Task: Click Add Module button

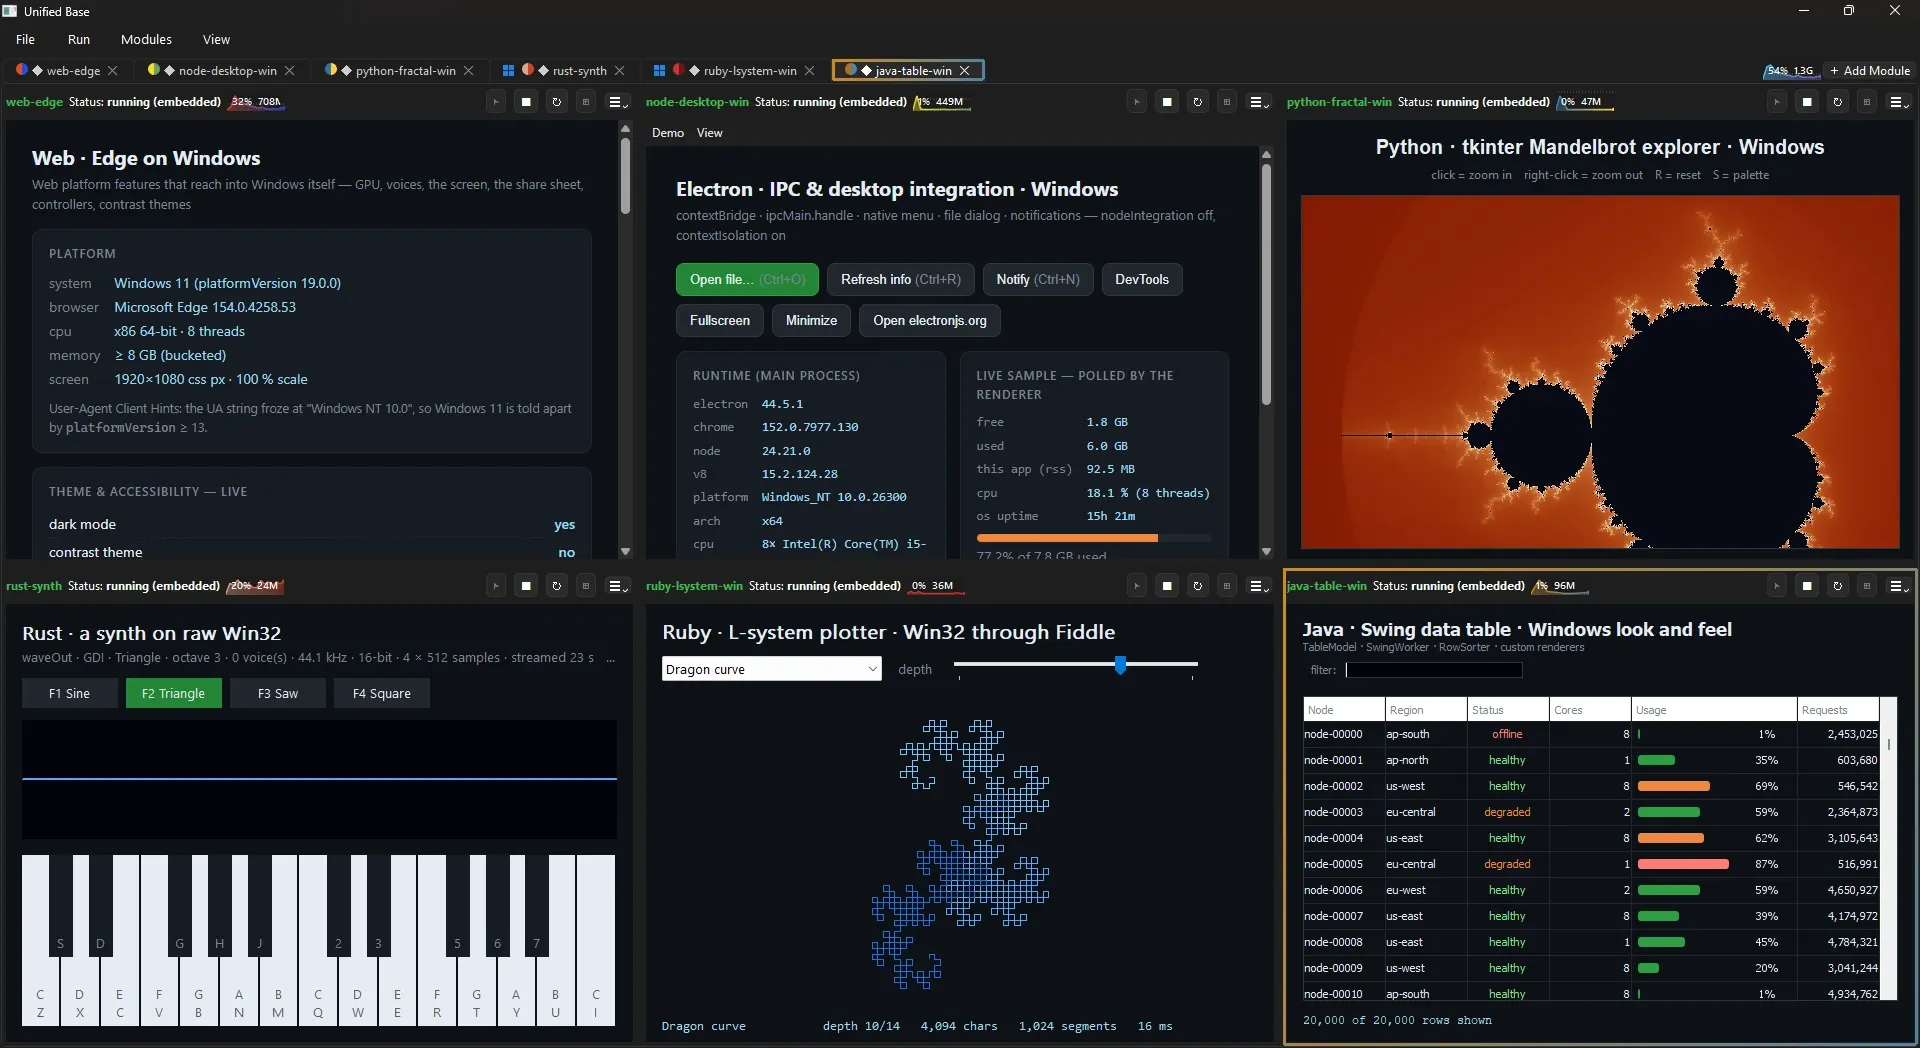Action: coord(1870,70)
